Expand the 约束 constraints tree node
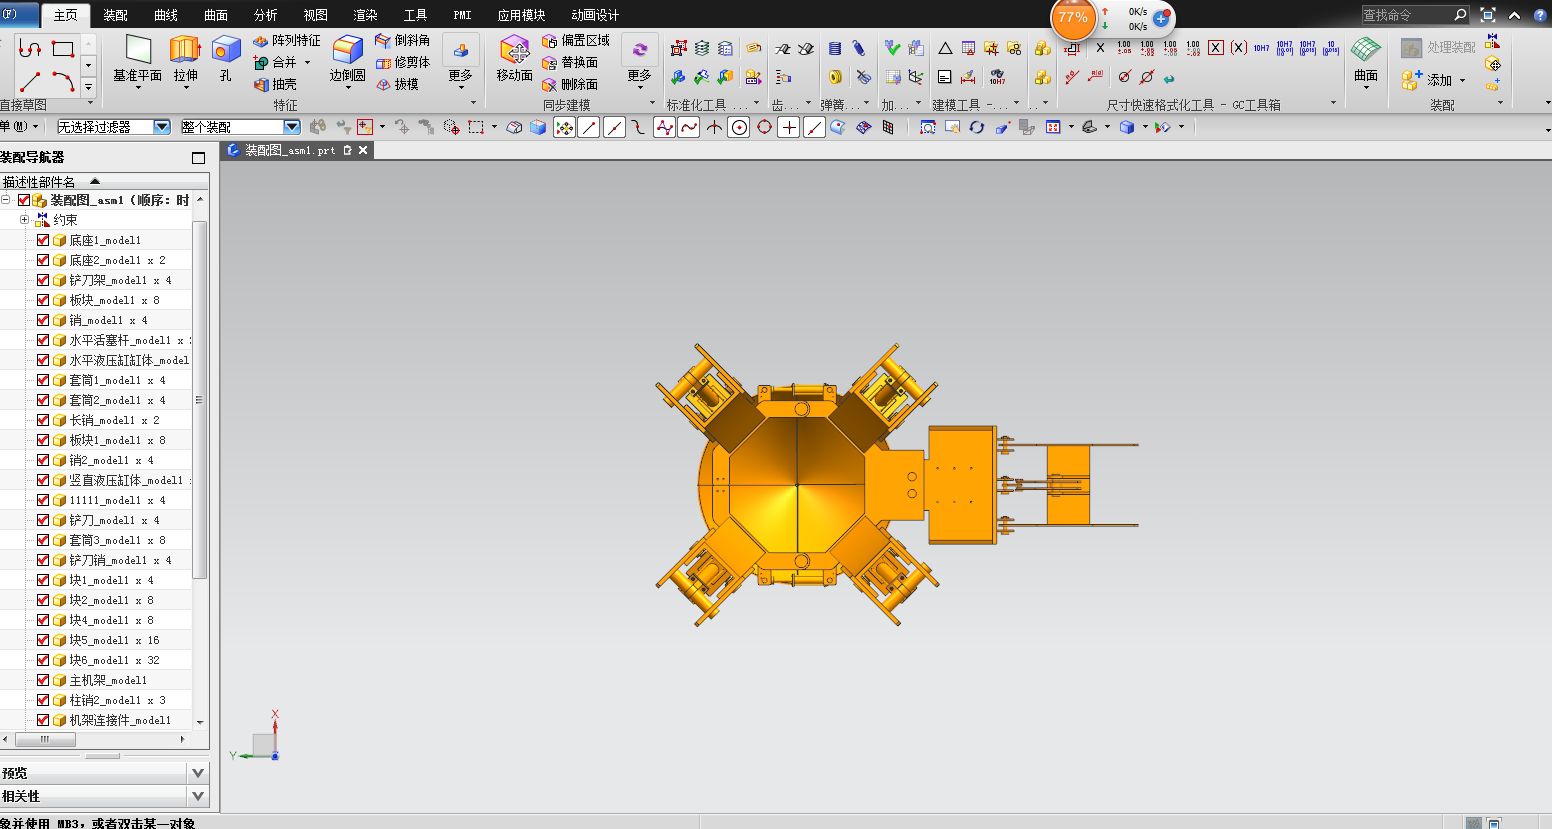 click(x=24, y=220)
